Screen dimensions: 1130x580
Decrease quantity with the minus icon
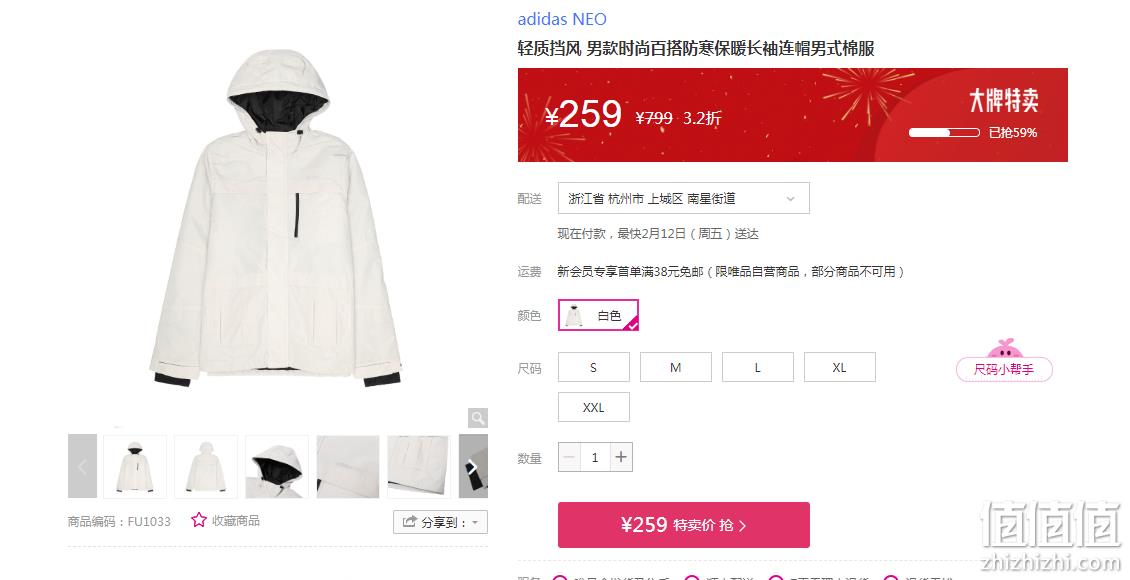[569, 457]
